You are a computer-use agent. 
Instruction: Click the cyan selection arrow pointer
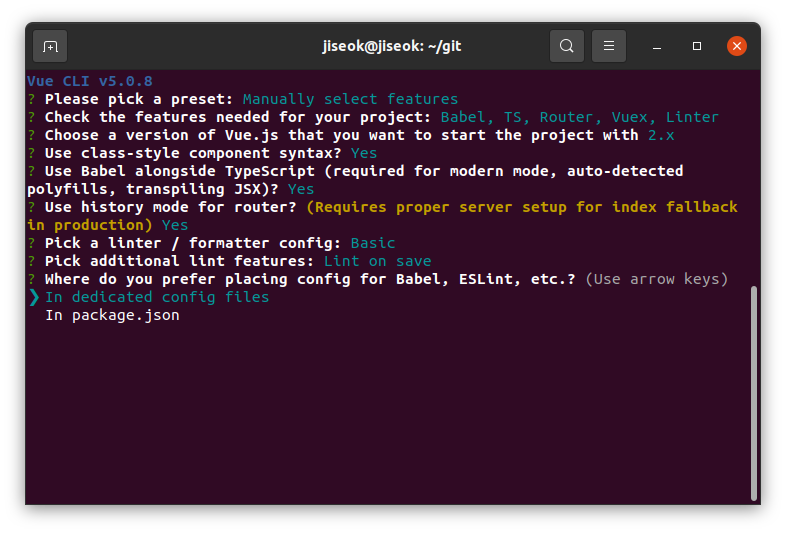pos(34,297)
